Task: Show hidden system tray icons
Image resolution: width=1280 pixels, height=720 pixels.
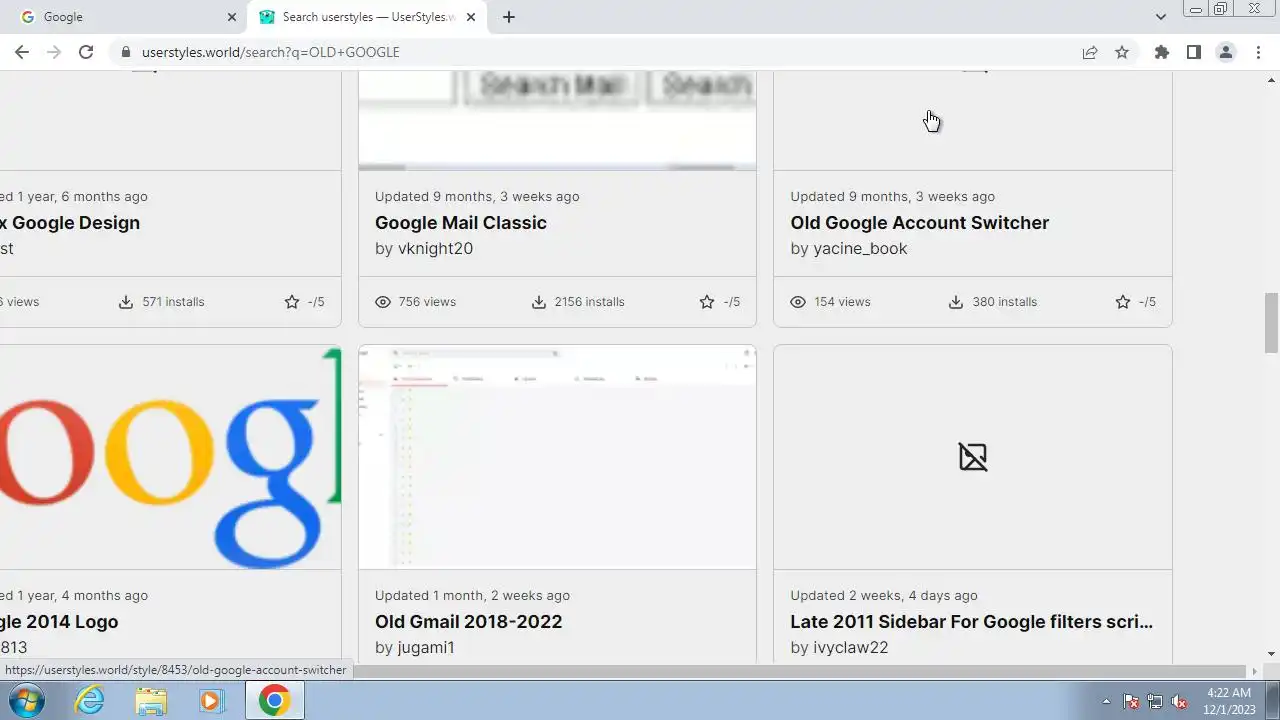Action: pyautogui.click(x=1106, y=701)
